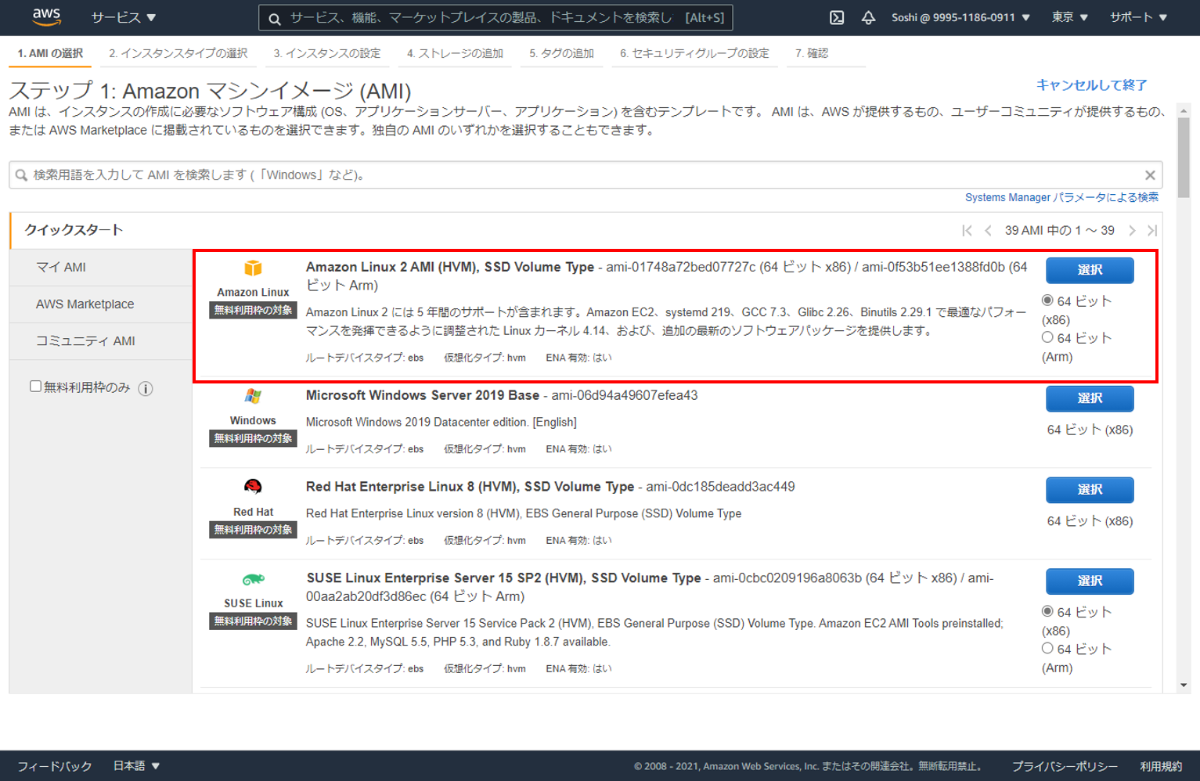
Task: Switch to 3. インスタンスの設定 tab
Action: coord(327,53)
